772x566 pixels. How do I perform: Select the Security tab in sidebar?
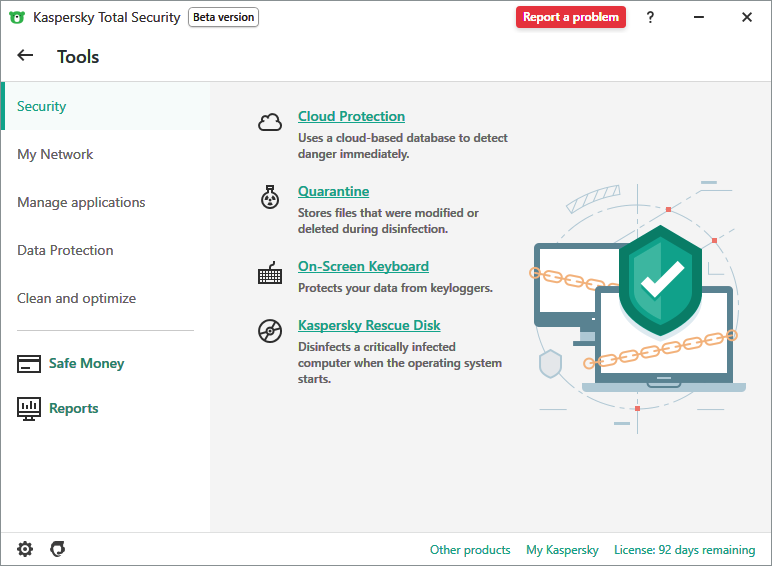pos(42,106)
